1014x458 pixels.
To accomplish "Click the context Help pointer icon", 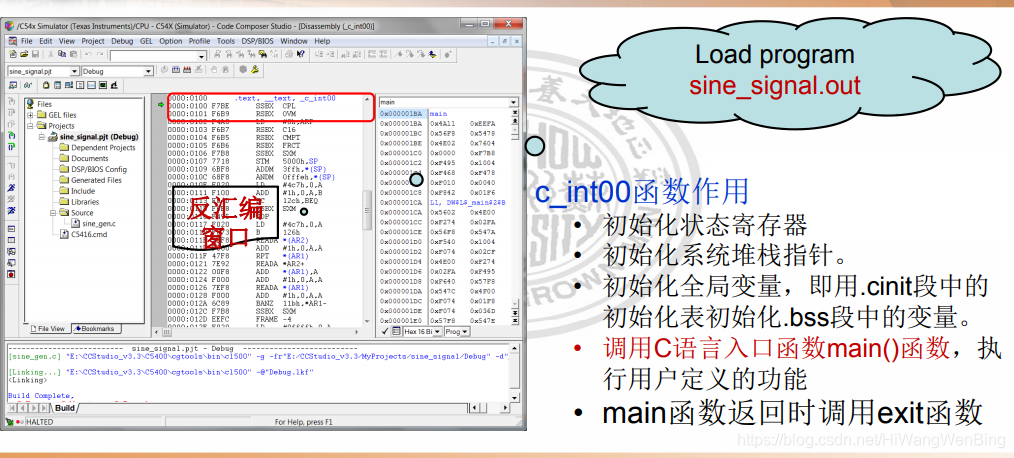I will coord(300,54).
